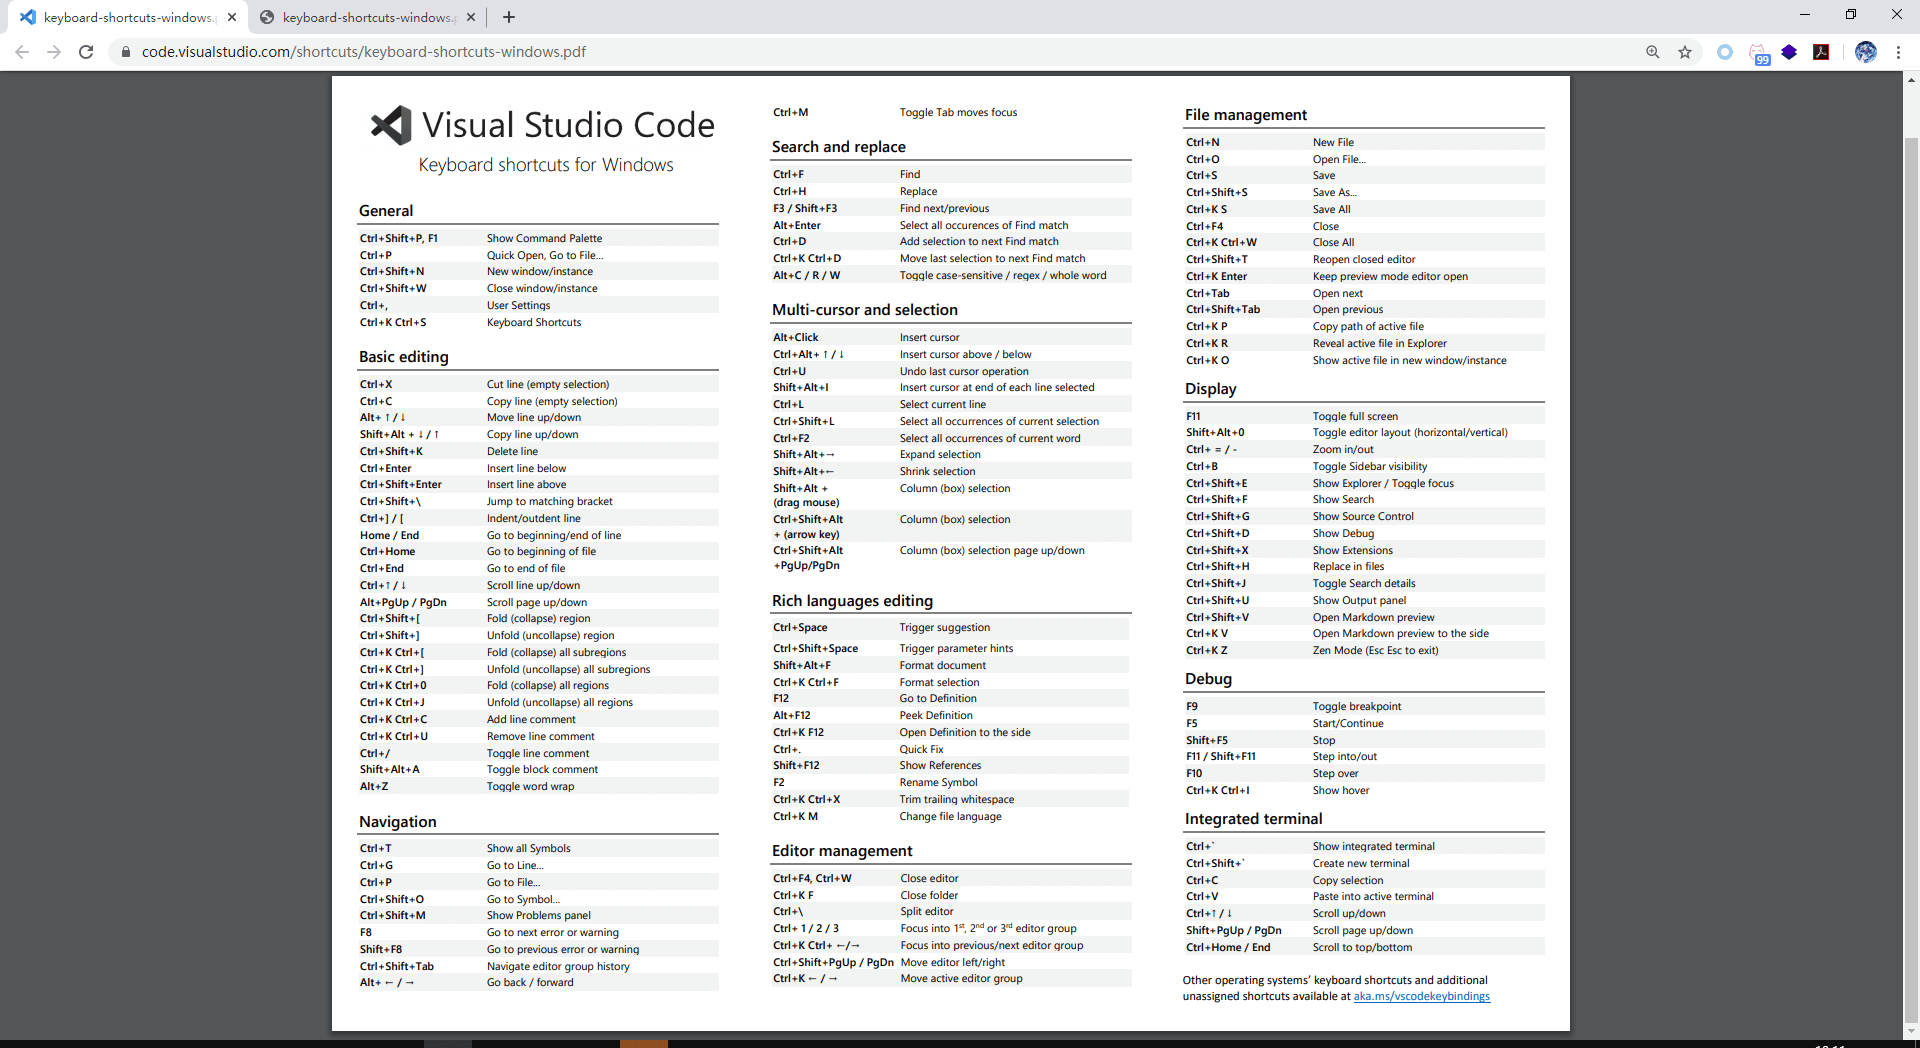Click 'Paste into active terminal' text
1920x1048 pixels.
click(1373, 896)
